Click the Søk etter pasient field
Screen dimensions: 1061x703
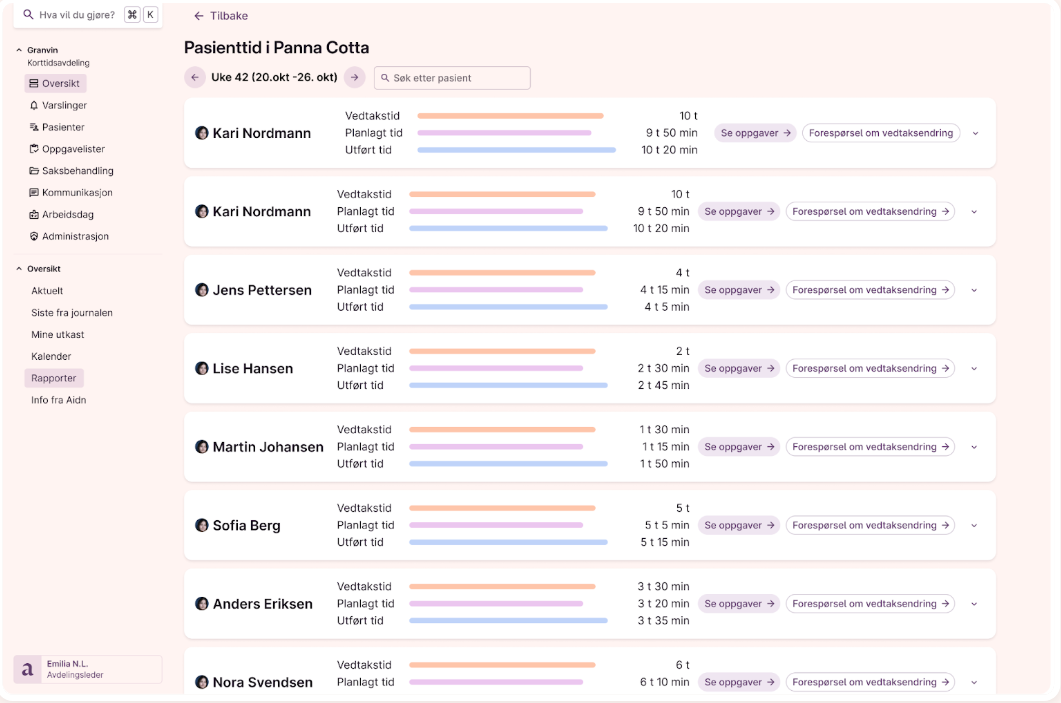tap(452, 78)
